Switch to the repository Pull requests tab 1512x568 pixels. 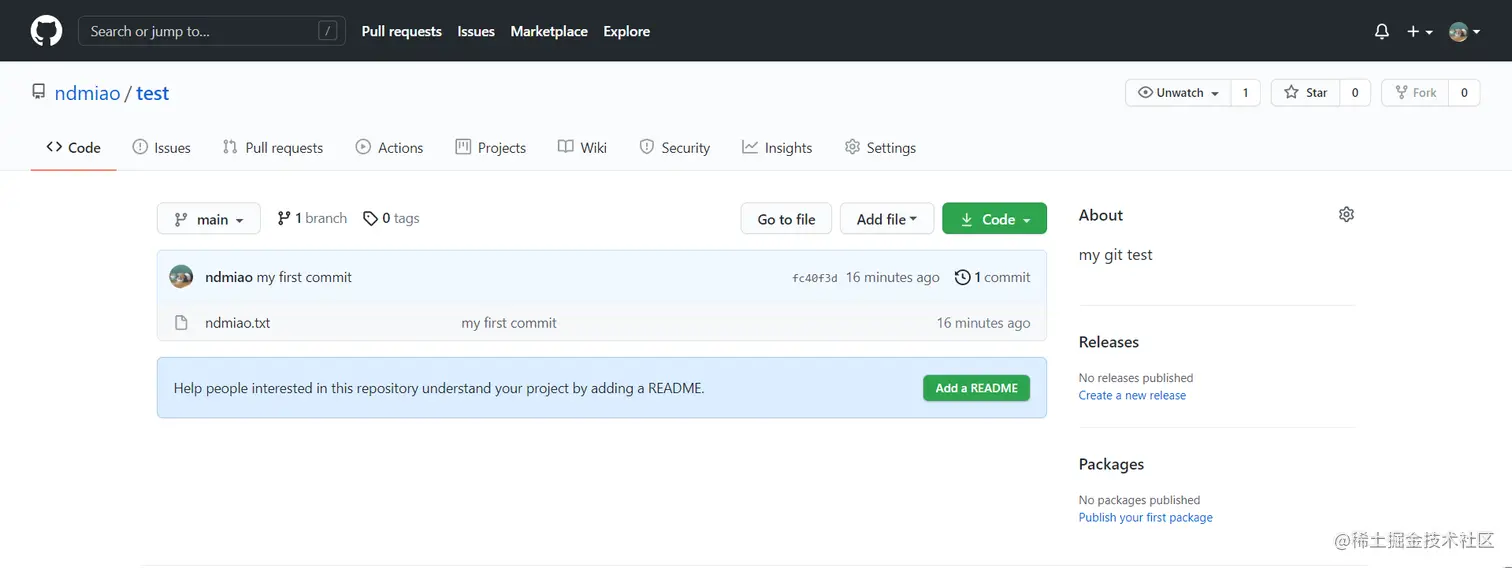click(x=273, y=147)
